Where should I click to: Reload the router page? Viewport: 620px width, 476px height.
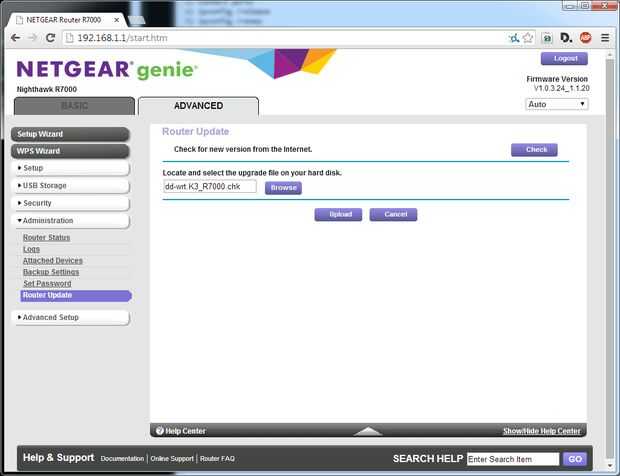[x=50, y=38]
